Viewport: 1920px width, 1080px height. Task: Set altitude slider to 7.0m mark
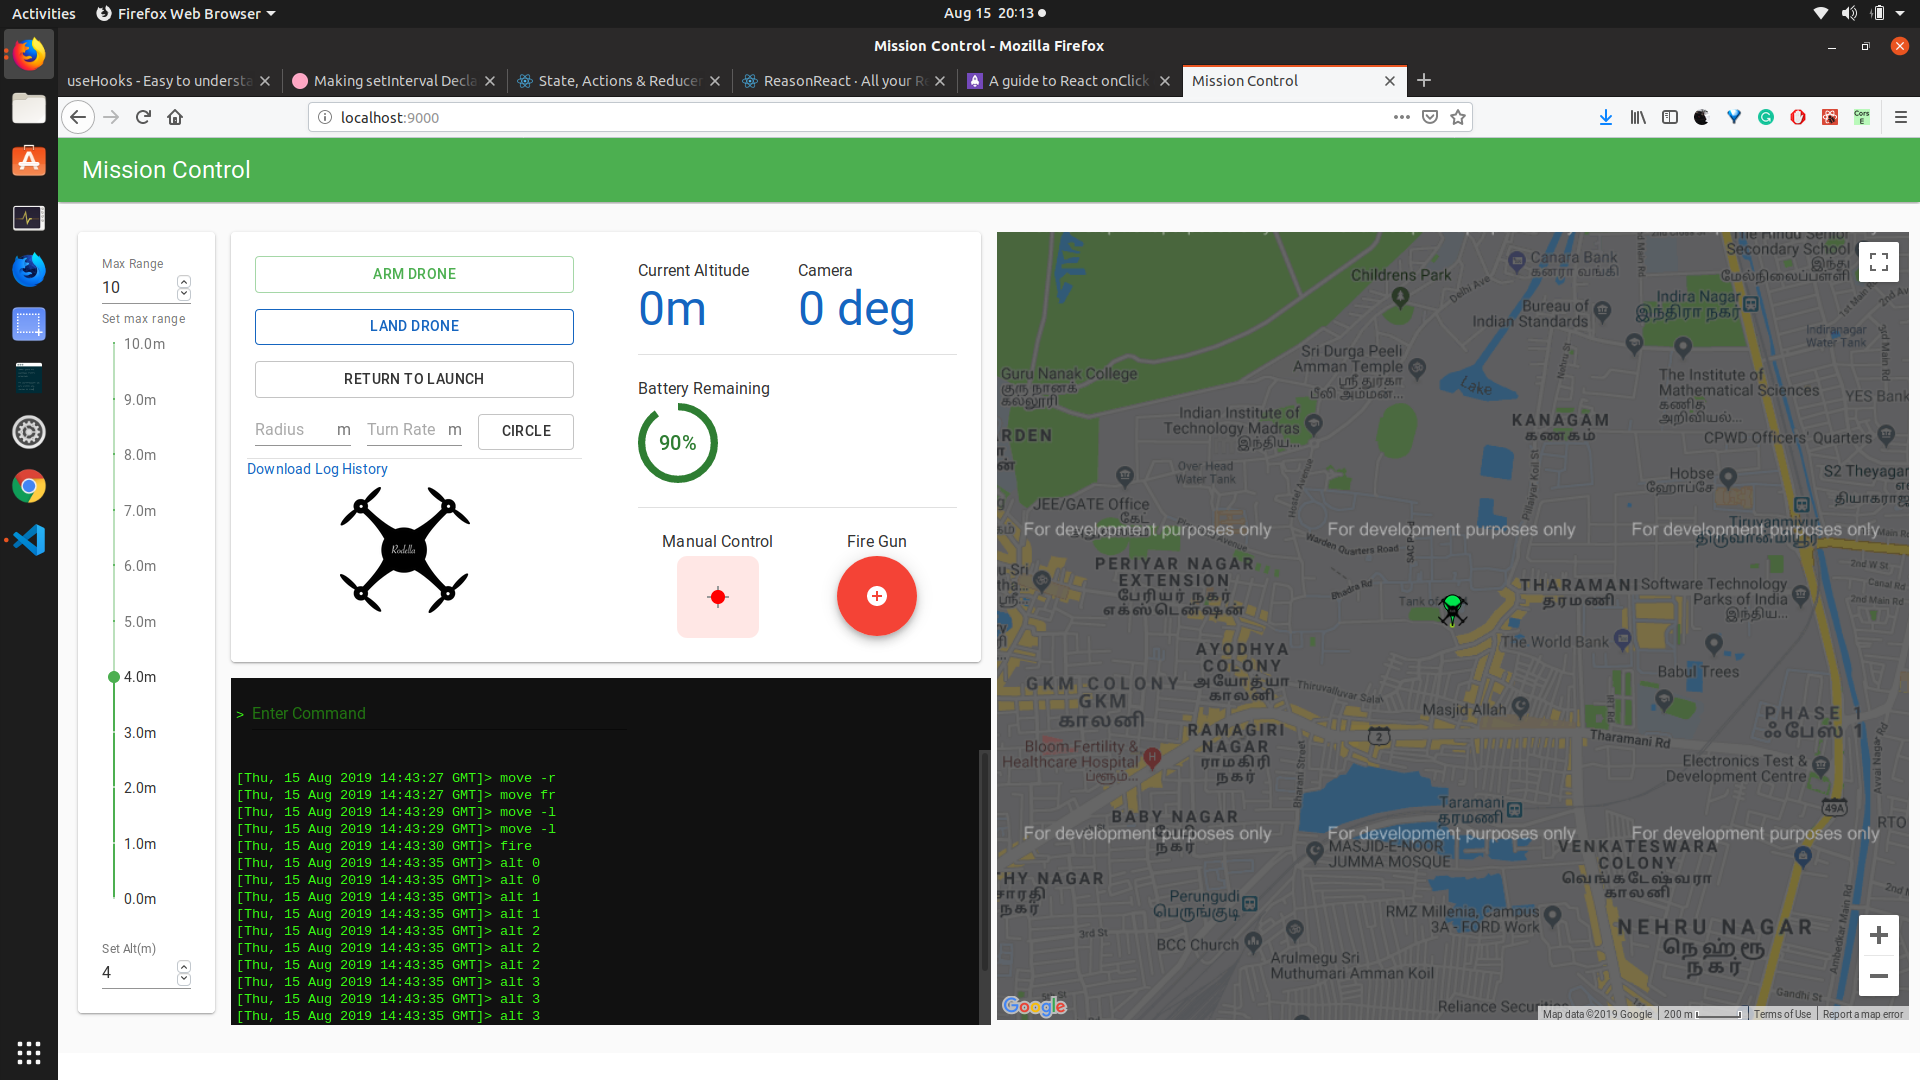[x=114, y=511]
